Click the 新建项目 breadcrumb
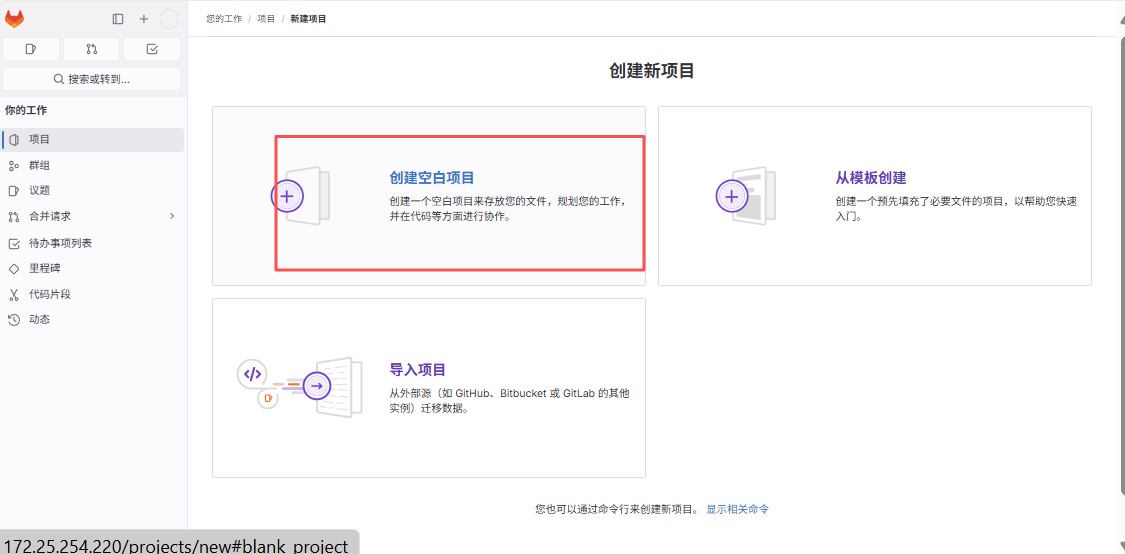 [x=309, y=19]
